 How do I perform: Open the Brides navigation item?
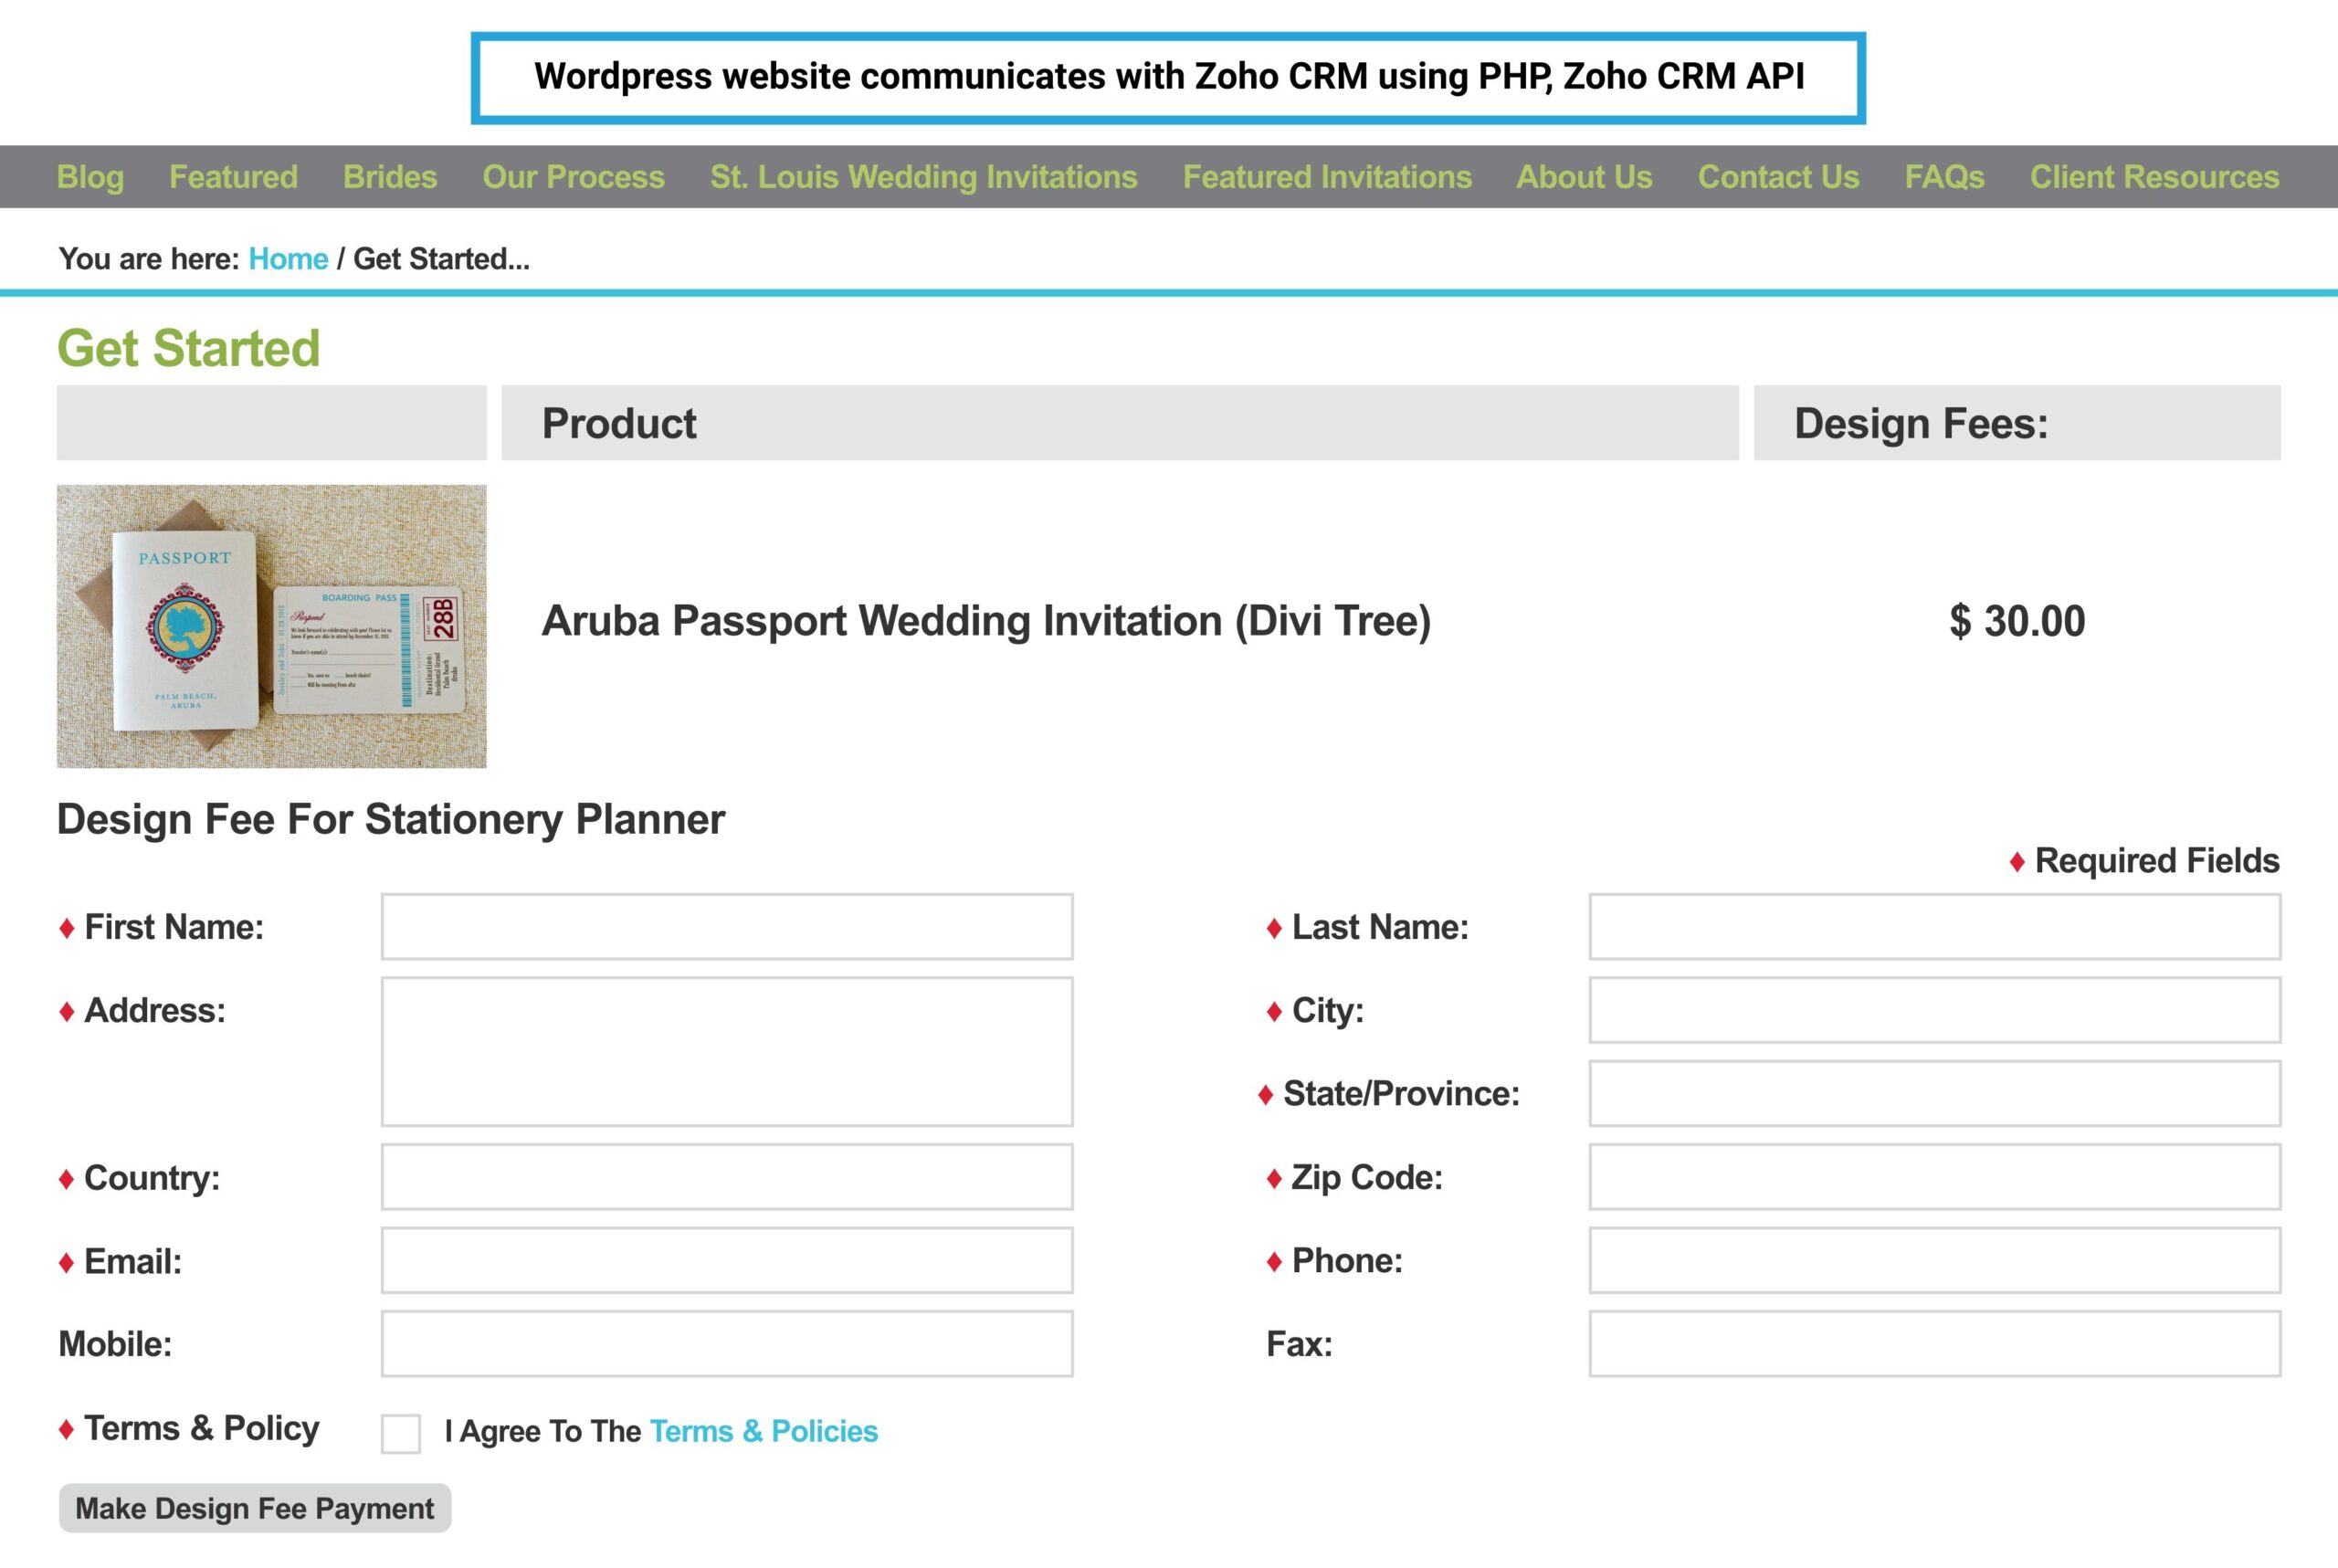(x=390, y=177)
